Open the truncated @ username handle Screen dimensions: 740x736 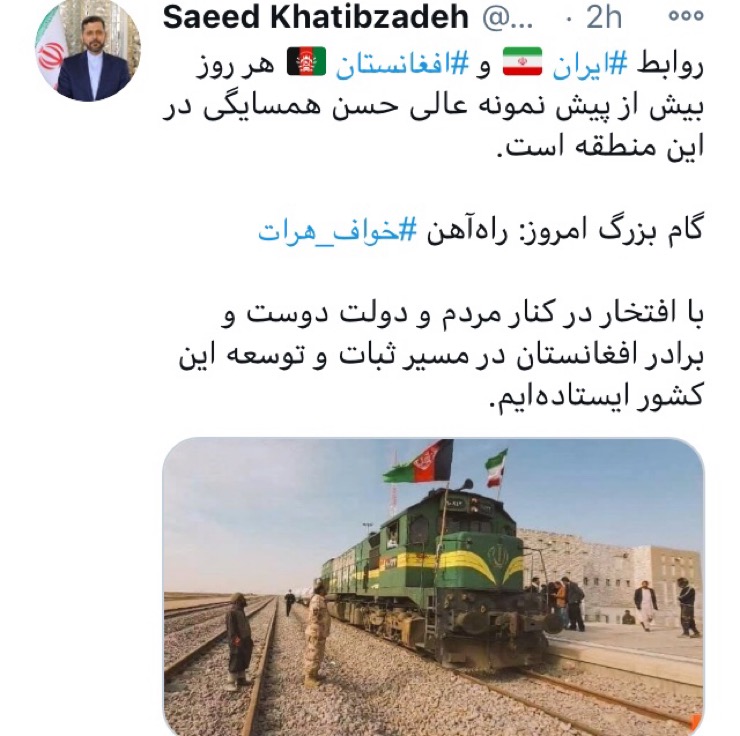coord(508,18)
